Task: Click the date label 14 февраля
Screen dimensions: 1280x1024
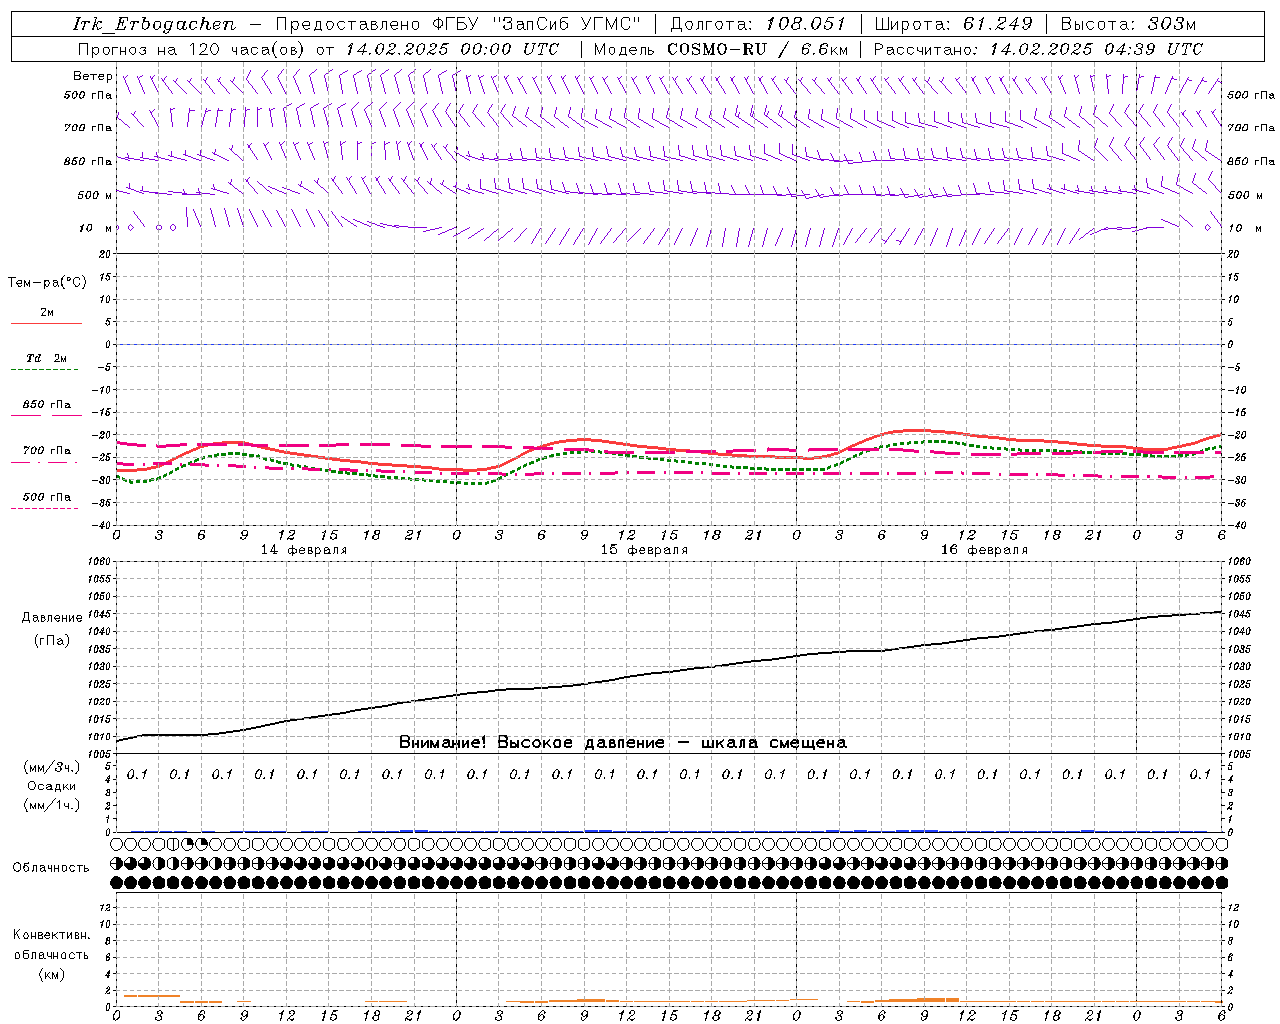Action: point(304,550)
